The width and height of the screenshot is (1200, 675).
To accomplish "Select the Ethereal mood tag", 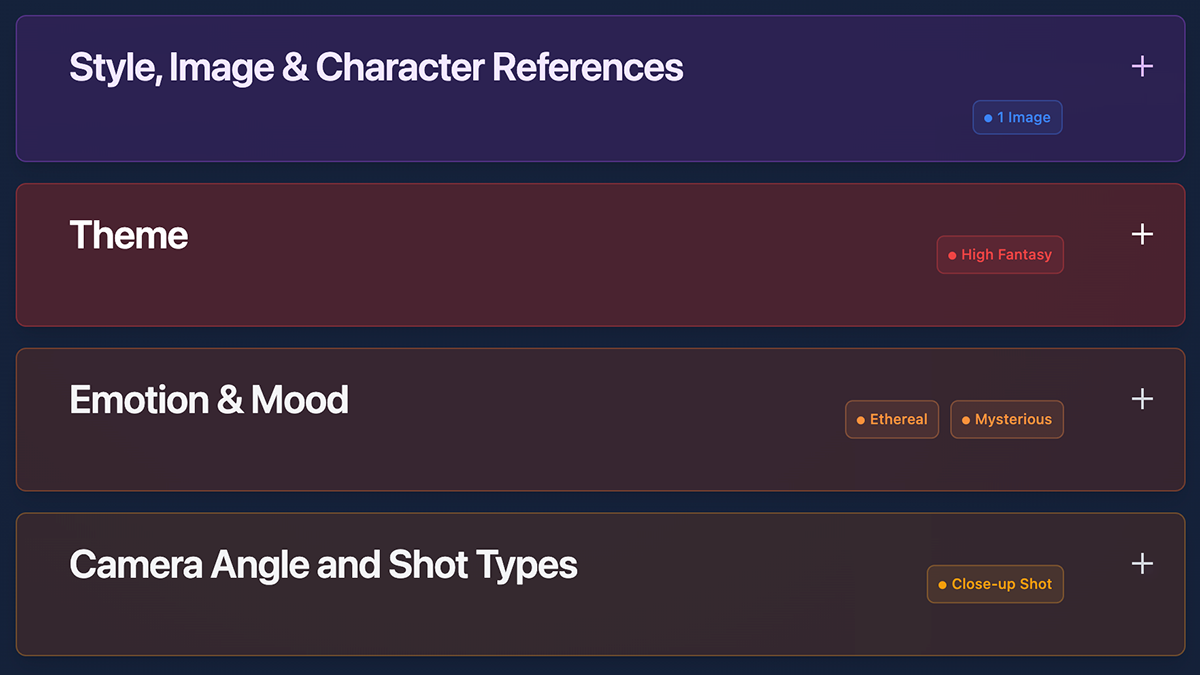I will (892, 420).
